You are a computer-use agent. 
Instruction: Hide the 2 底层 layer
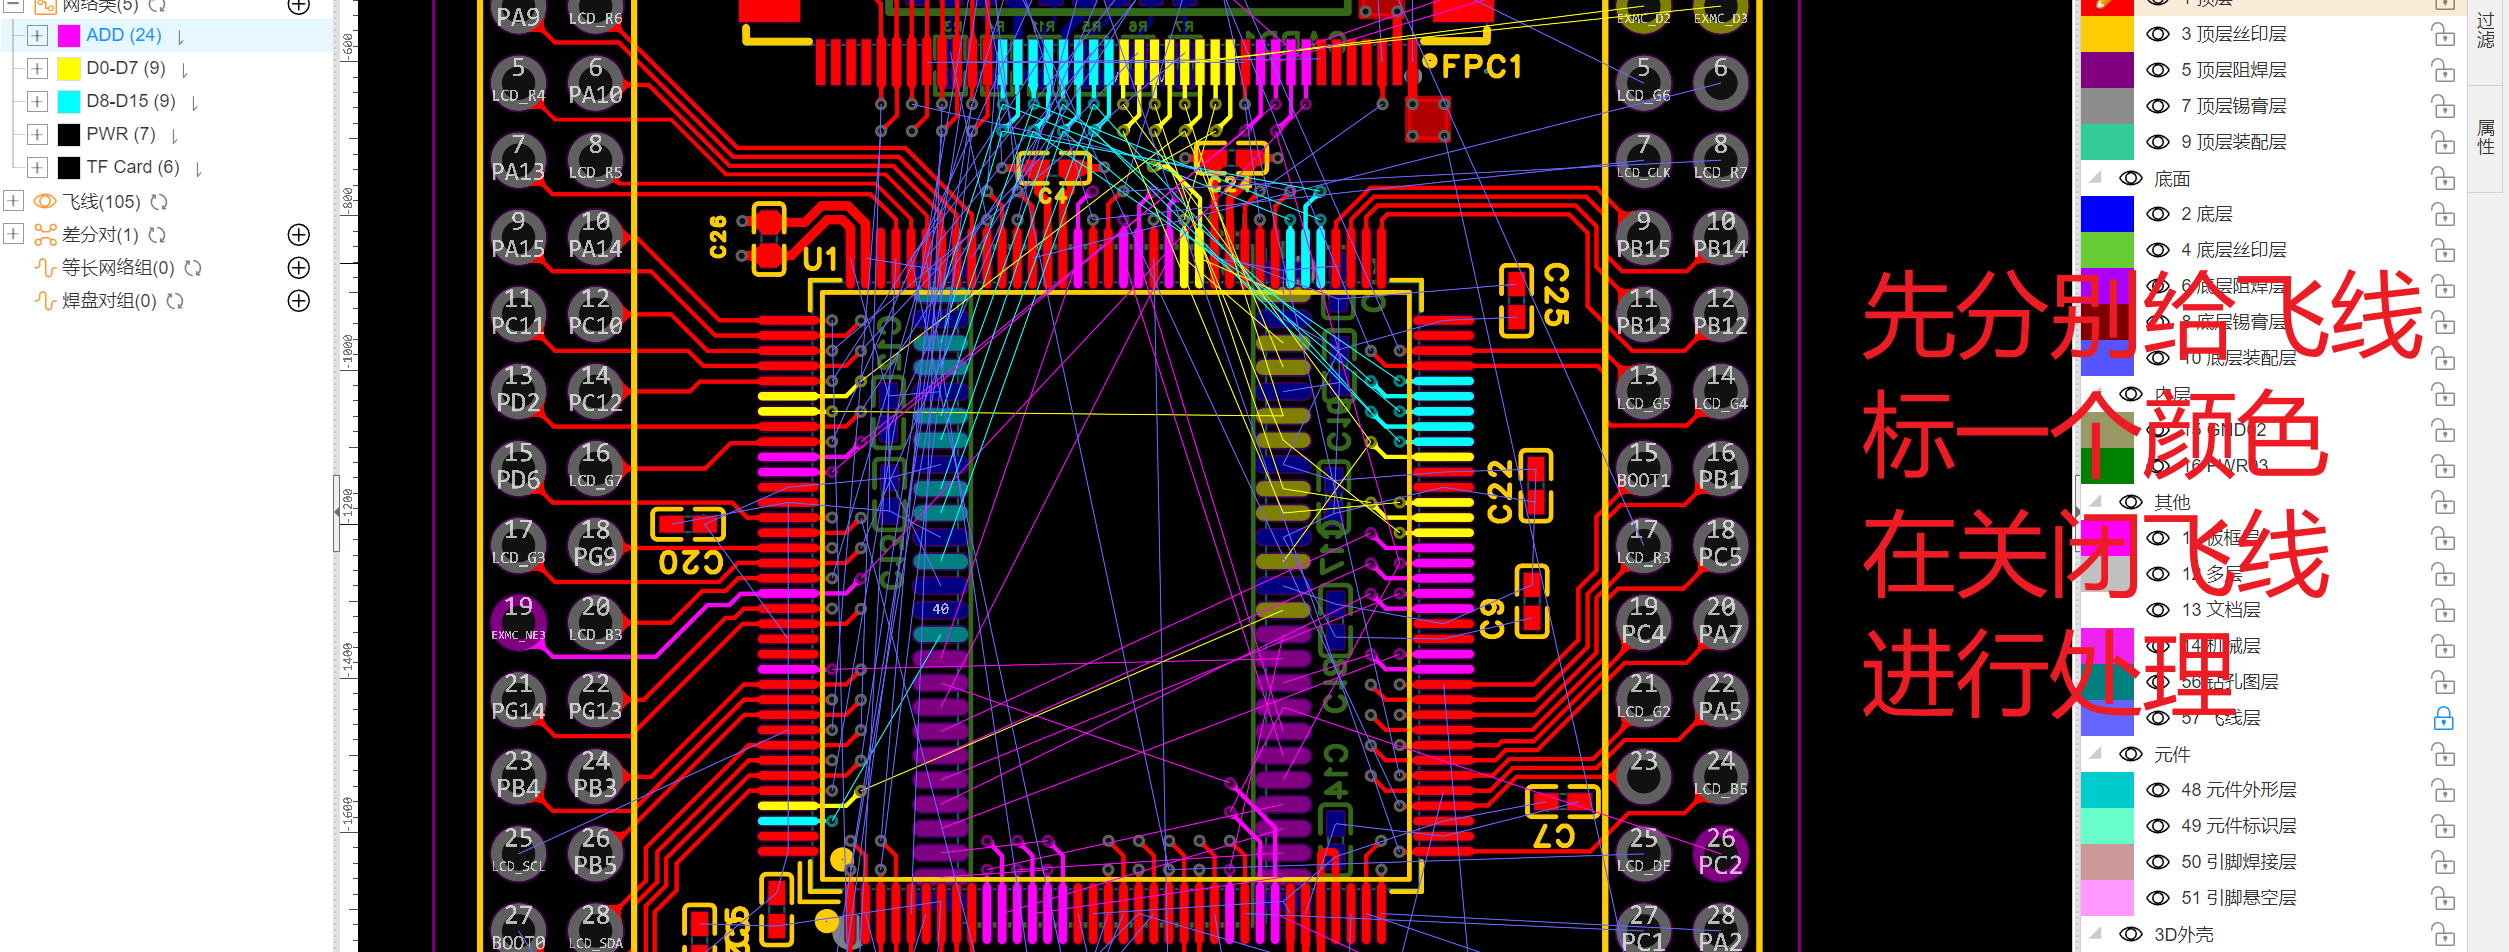pyautogui.click(x=2158, y=214)
